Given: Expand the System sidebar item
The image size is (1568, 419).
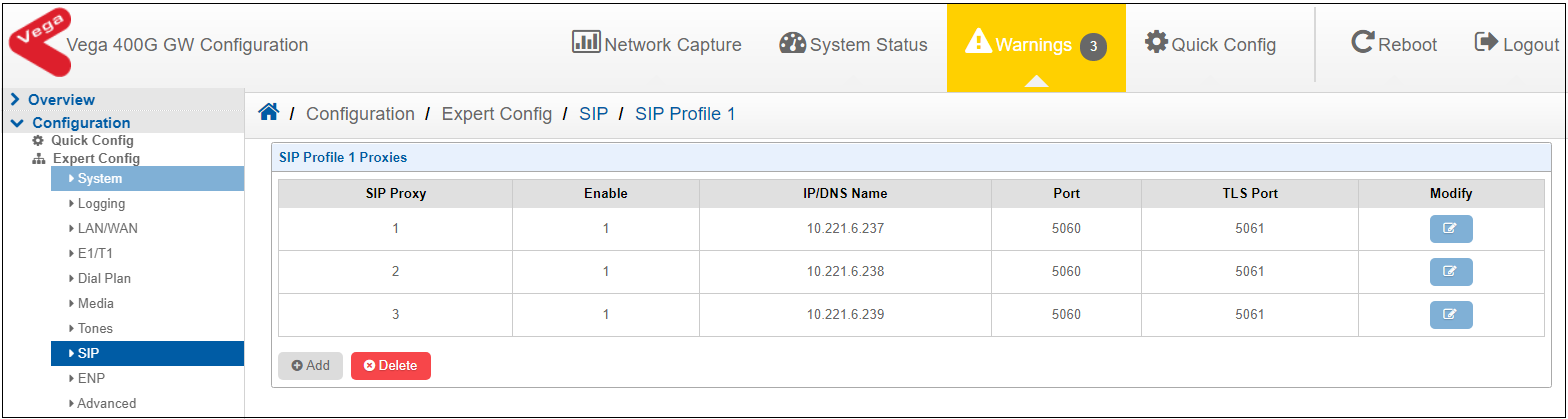Looking at the screenshot, I should [x=147, y=179].
